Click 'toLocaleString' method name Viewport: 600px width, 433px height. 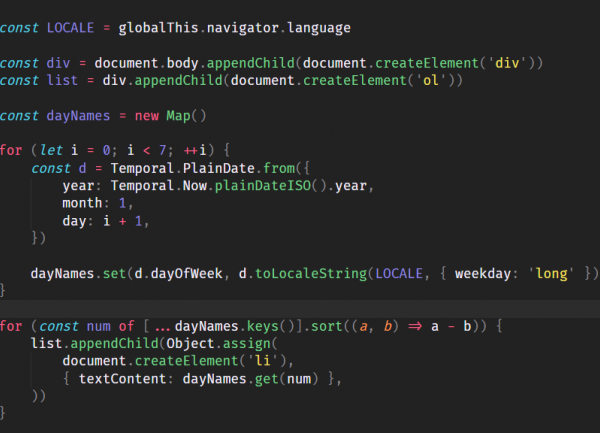click(311, 274)
